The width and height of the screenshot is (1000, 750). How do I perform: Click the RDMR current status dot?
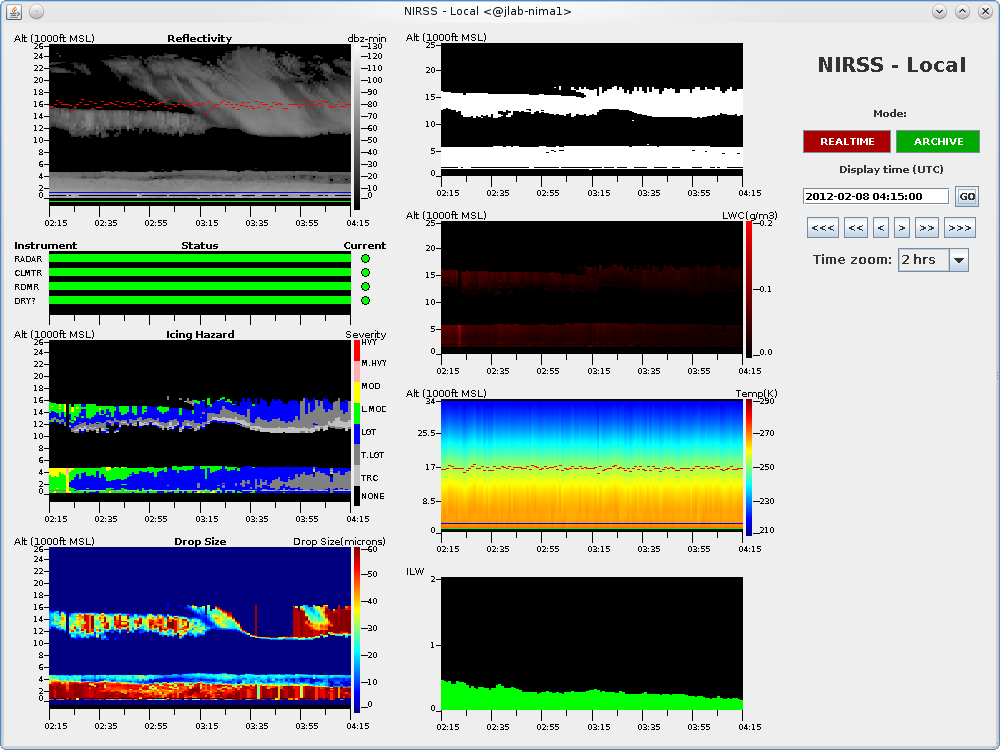(365, 286)
